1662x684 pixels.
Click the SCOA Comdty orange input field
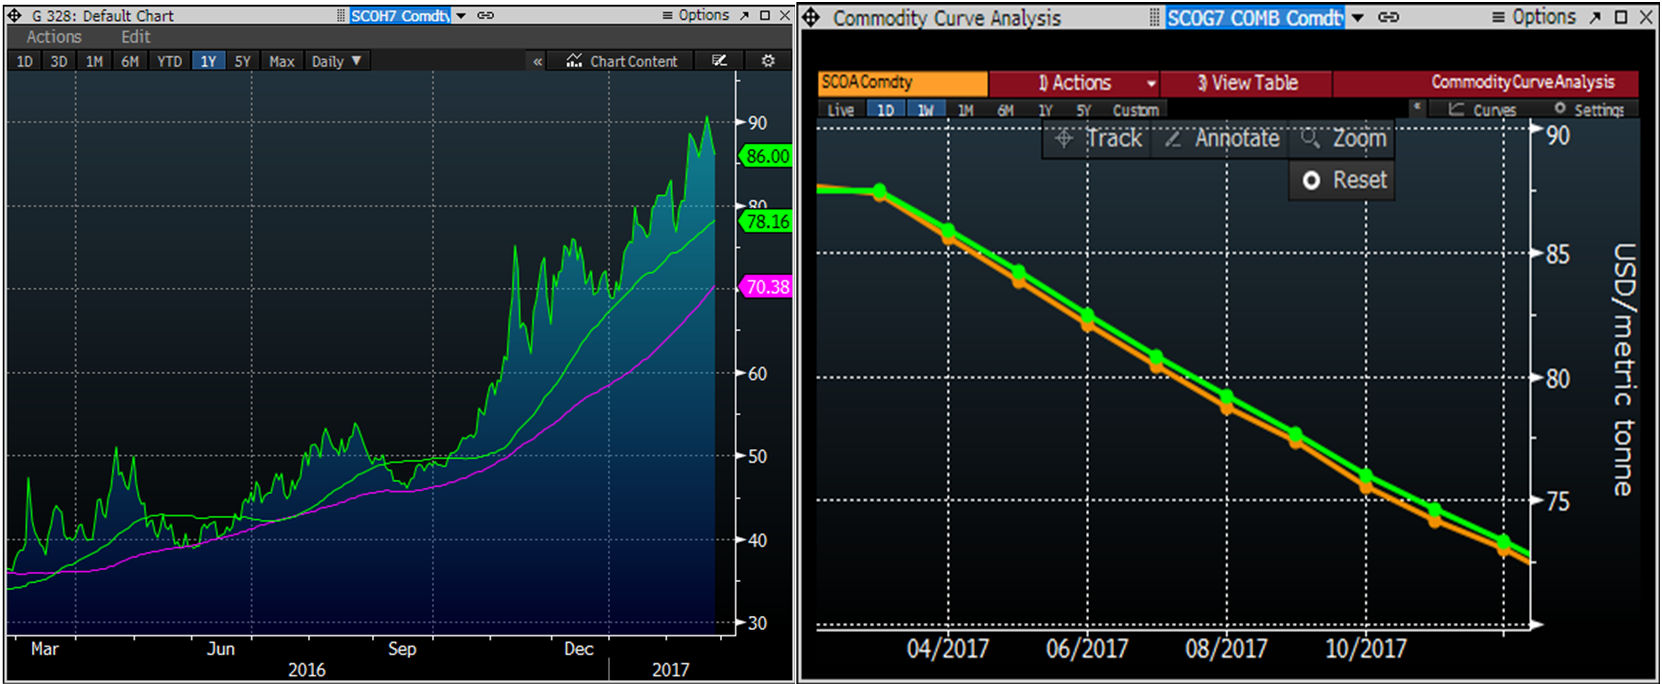click(x=902, y=83)
